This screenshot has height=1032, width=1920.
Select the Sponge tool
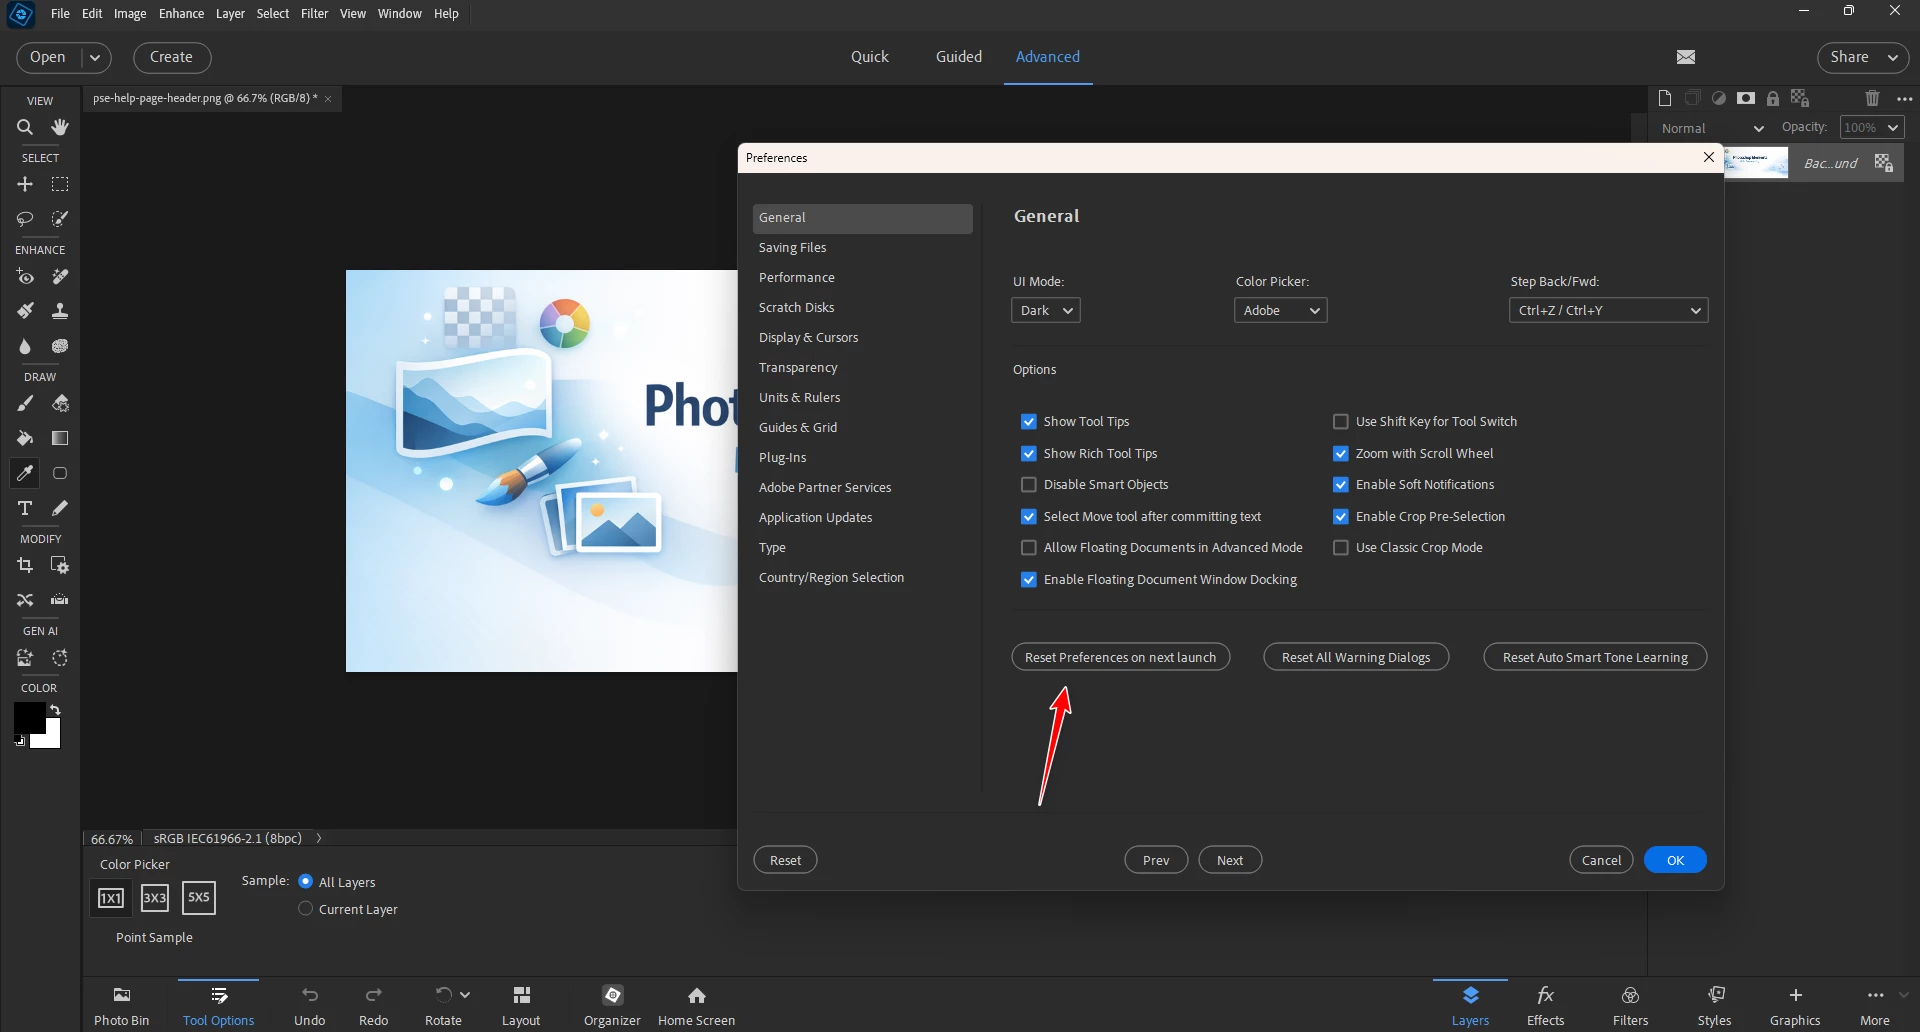(x=60, y=346)
